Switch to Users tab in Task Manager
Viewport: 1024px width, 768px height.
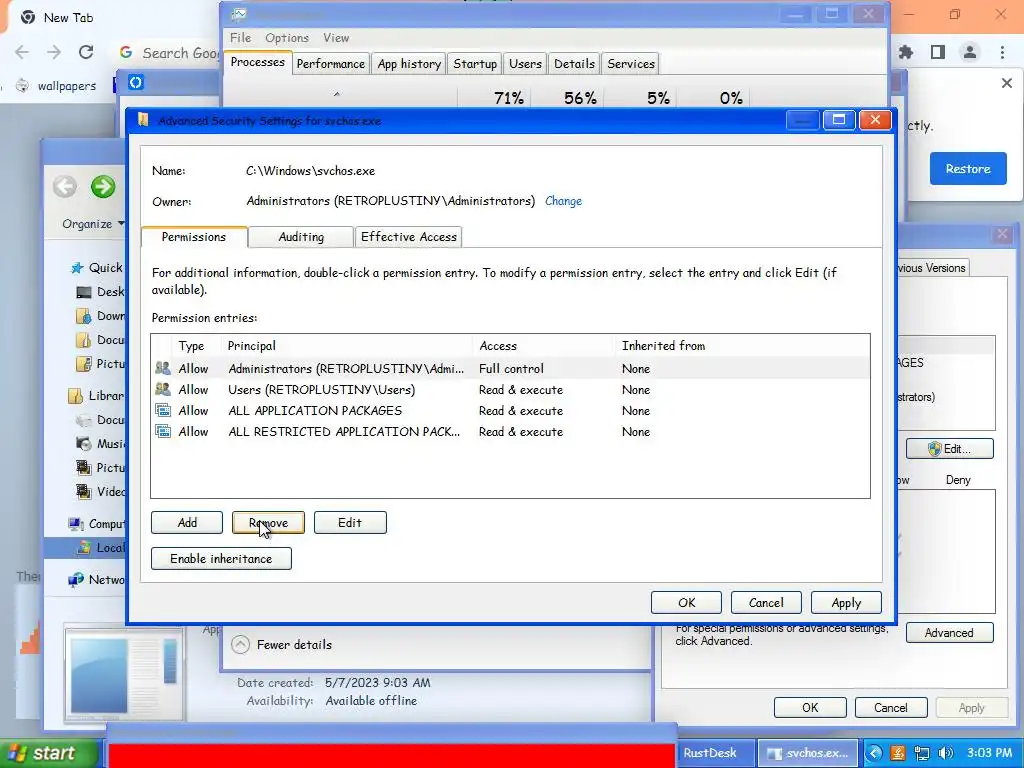(525, 63)
